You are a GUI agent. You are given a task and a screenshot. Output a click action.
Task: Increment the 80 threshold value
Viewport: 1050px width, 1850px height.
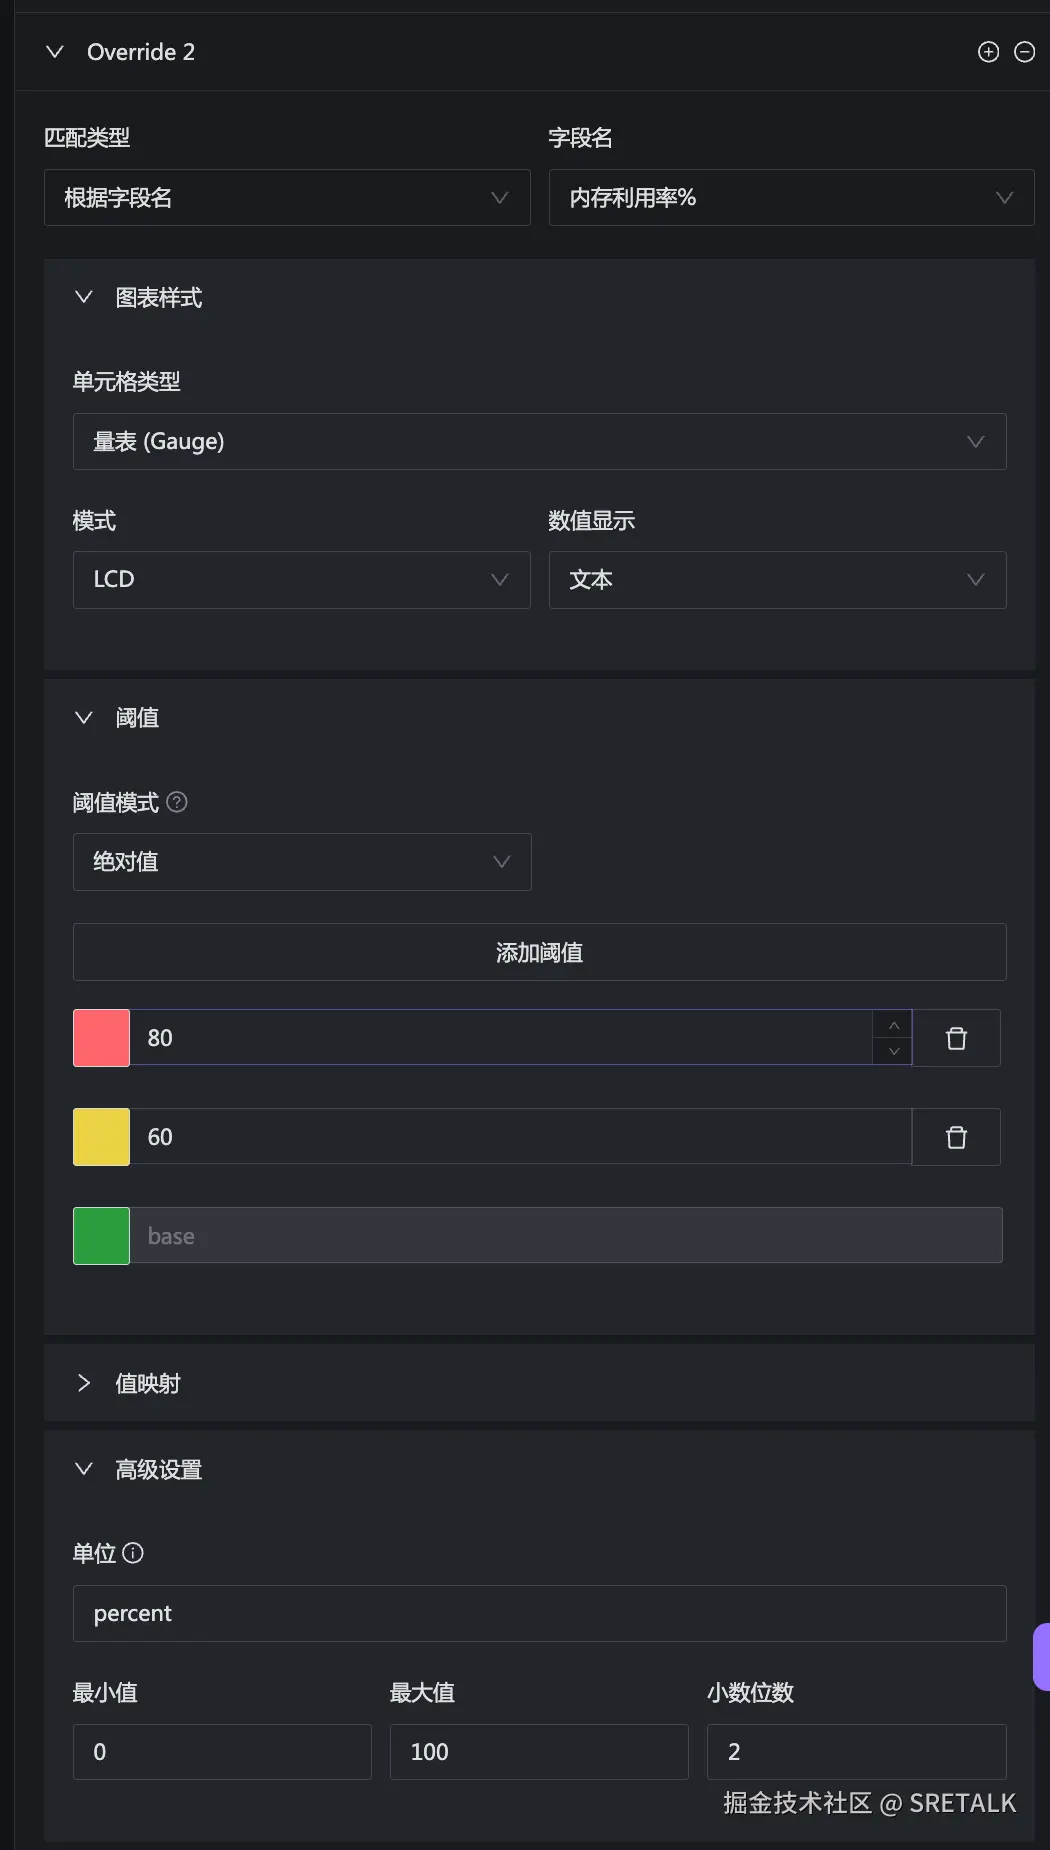tap(893, 1026)
